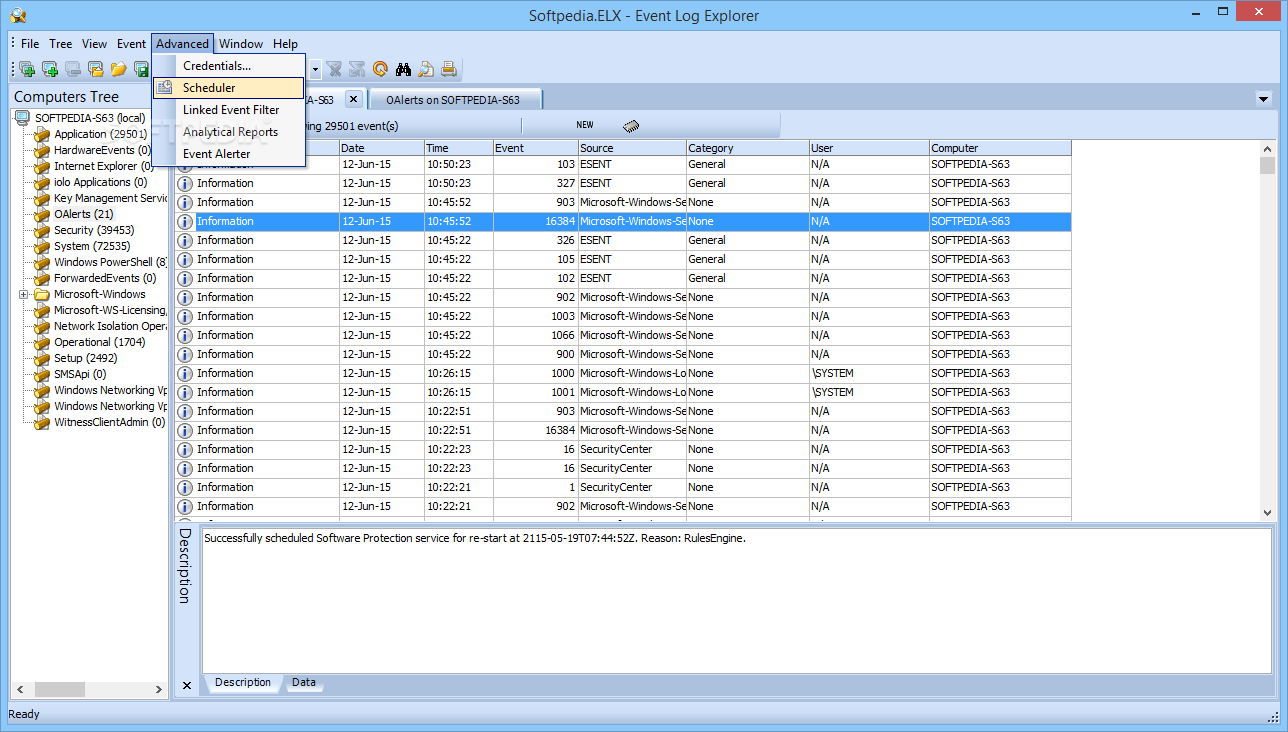
Task: Click the log icon beside System (72535)
Action: pyautogui.click(x=41, y=247)
